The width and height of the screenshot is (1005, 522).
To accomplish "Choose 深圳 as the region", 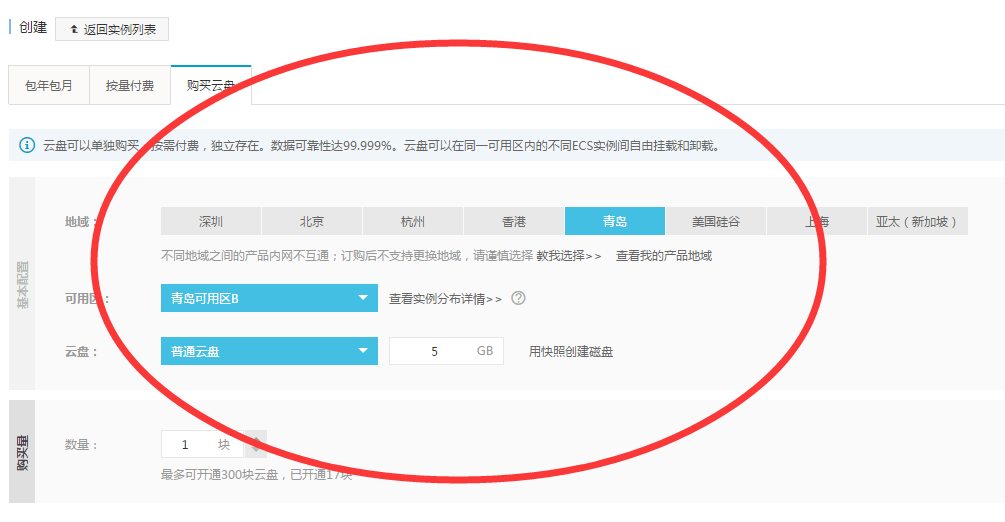I will click(210, 221).
